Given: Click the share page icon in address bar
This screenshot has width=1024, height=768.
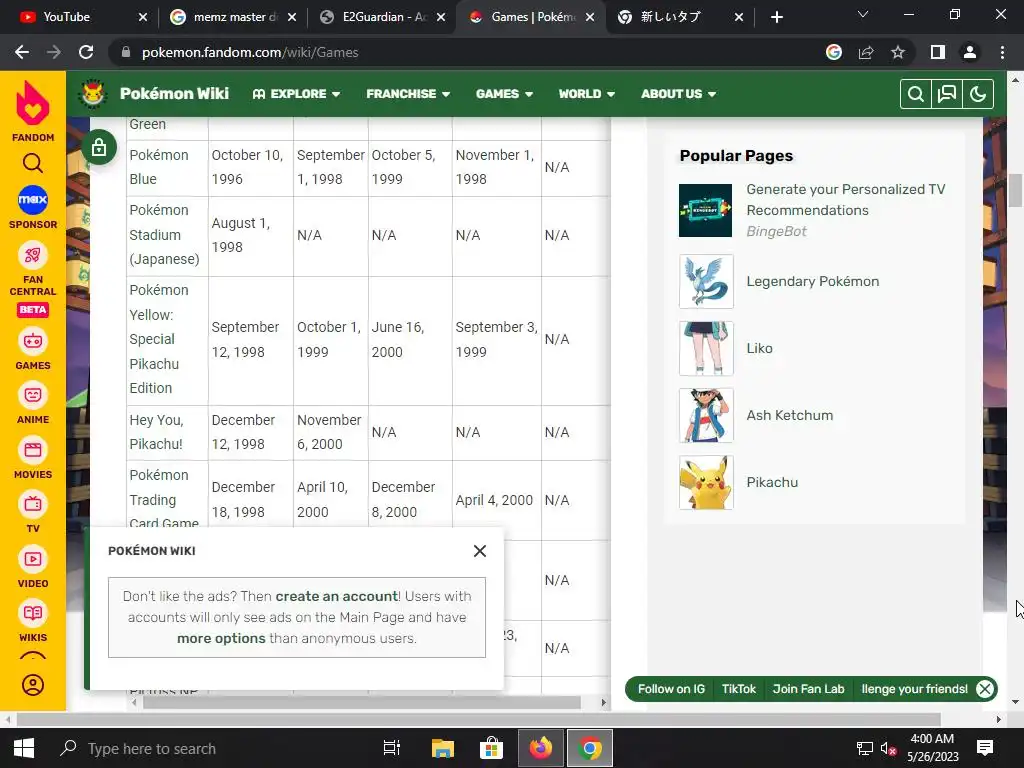Looking at the screenshot, I should point(866,52).
